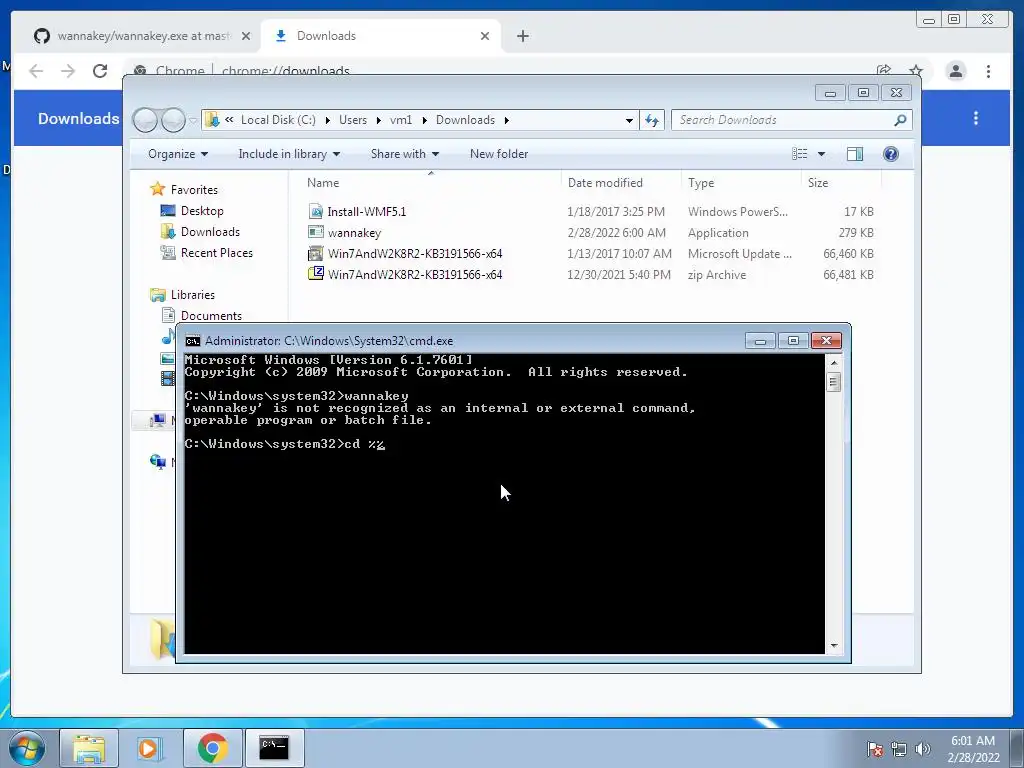This screenshot has width=1024, height=768.
Task: Click the Action Center flag tray icon
Action: tap(875, 748)
